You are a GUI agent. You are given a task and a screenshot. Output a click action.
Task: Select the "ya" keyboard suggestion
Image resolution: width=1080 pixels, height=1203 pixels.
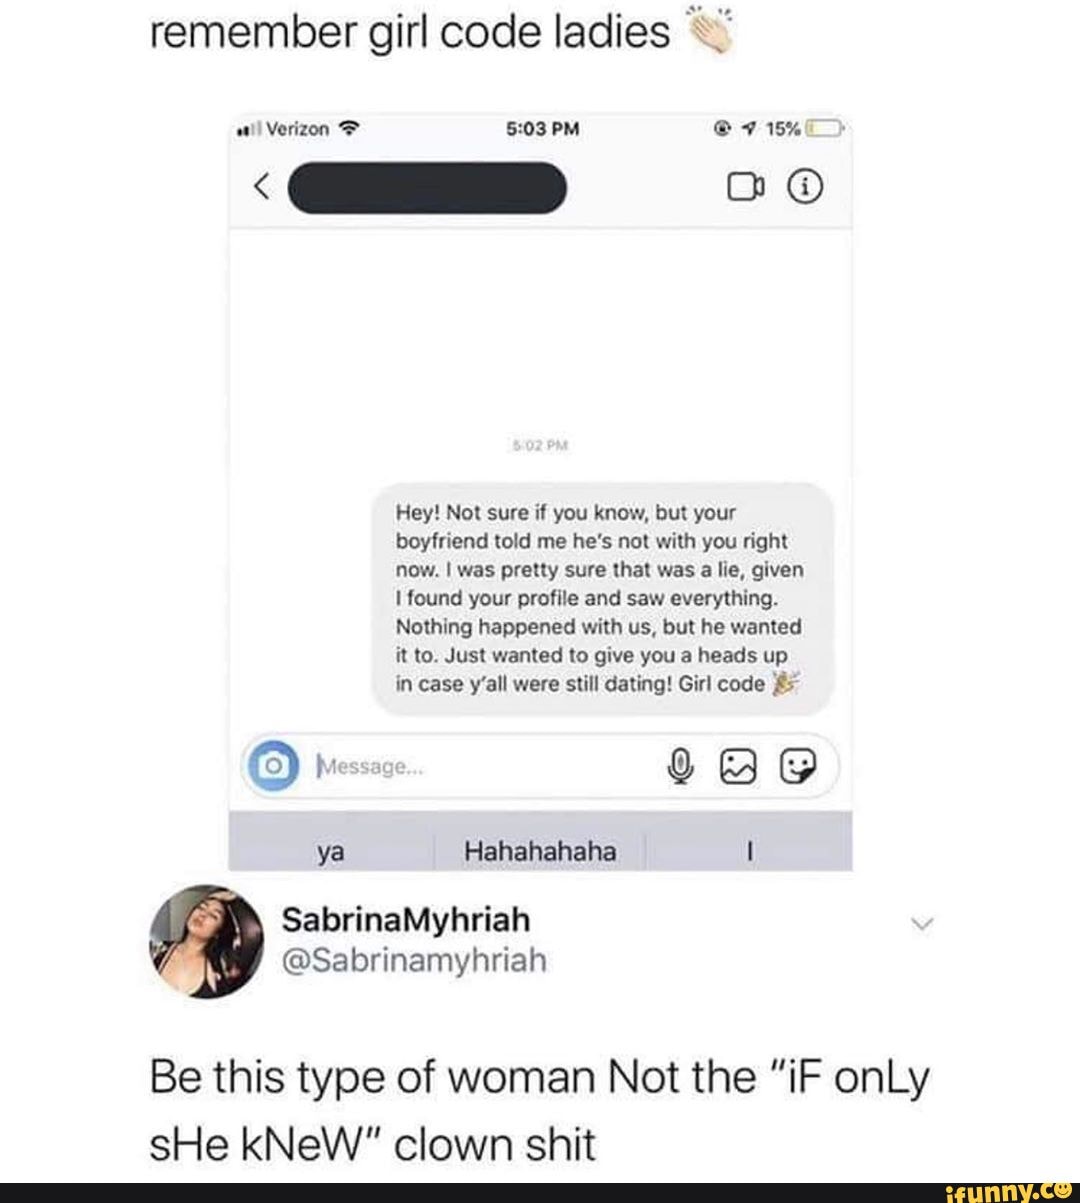[331, 851]
